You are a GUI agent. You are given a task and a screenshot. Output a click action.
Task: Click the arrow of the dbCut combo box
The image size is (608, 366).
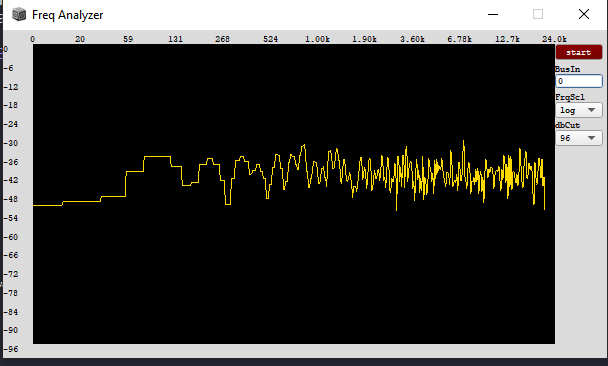(591, 138)
